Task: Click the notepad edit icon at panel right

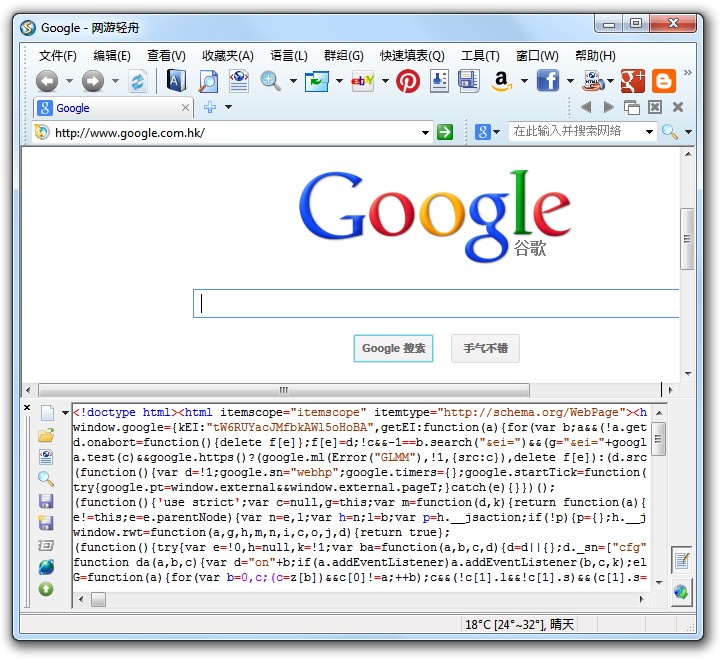Action: pyautogui.click(x=682, y=561)
